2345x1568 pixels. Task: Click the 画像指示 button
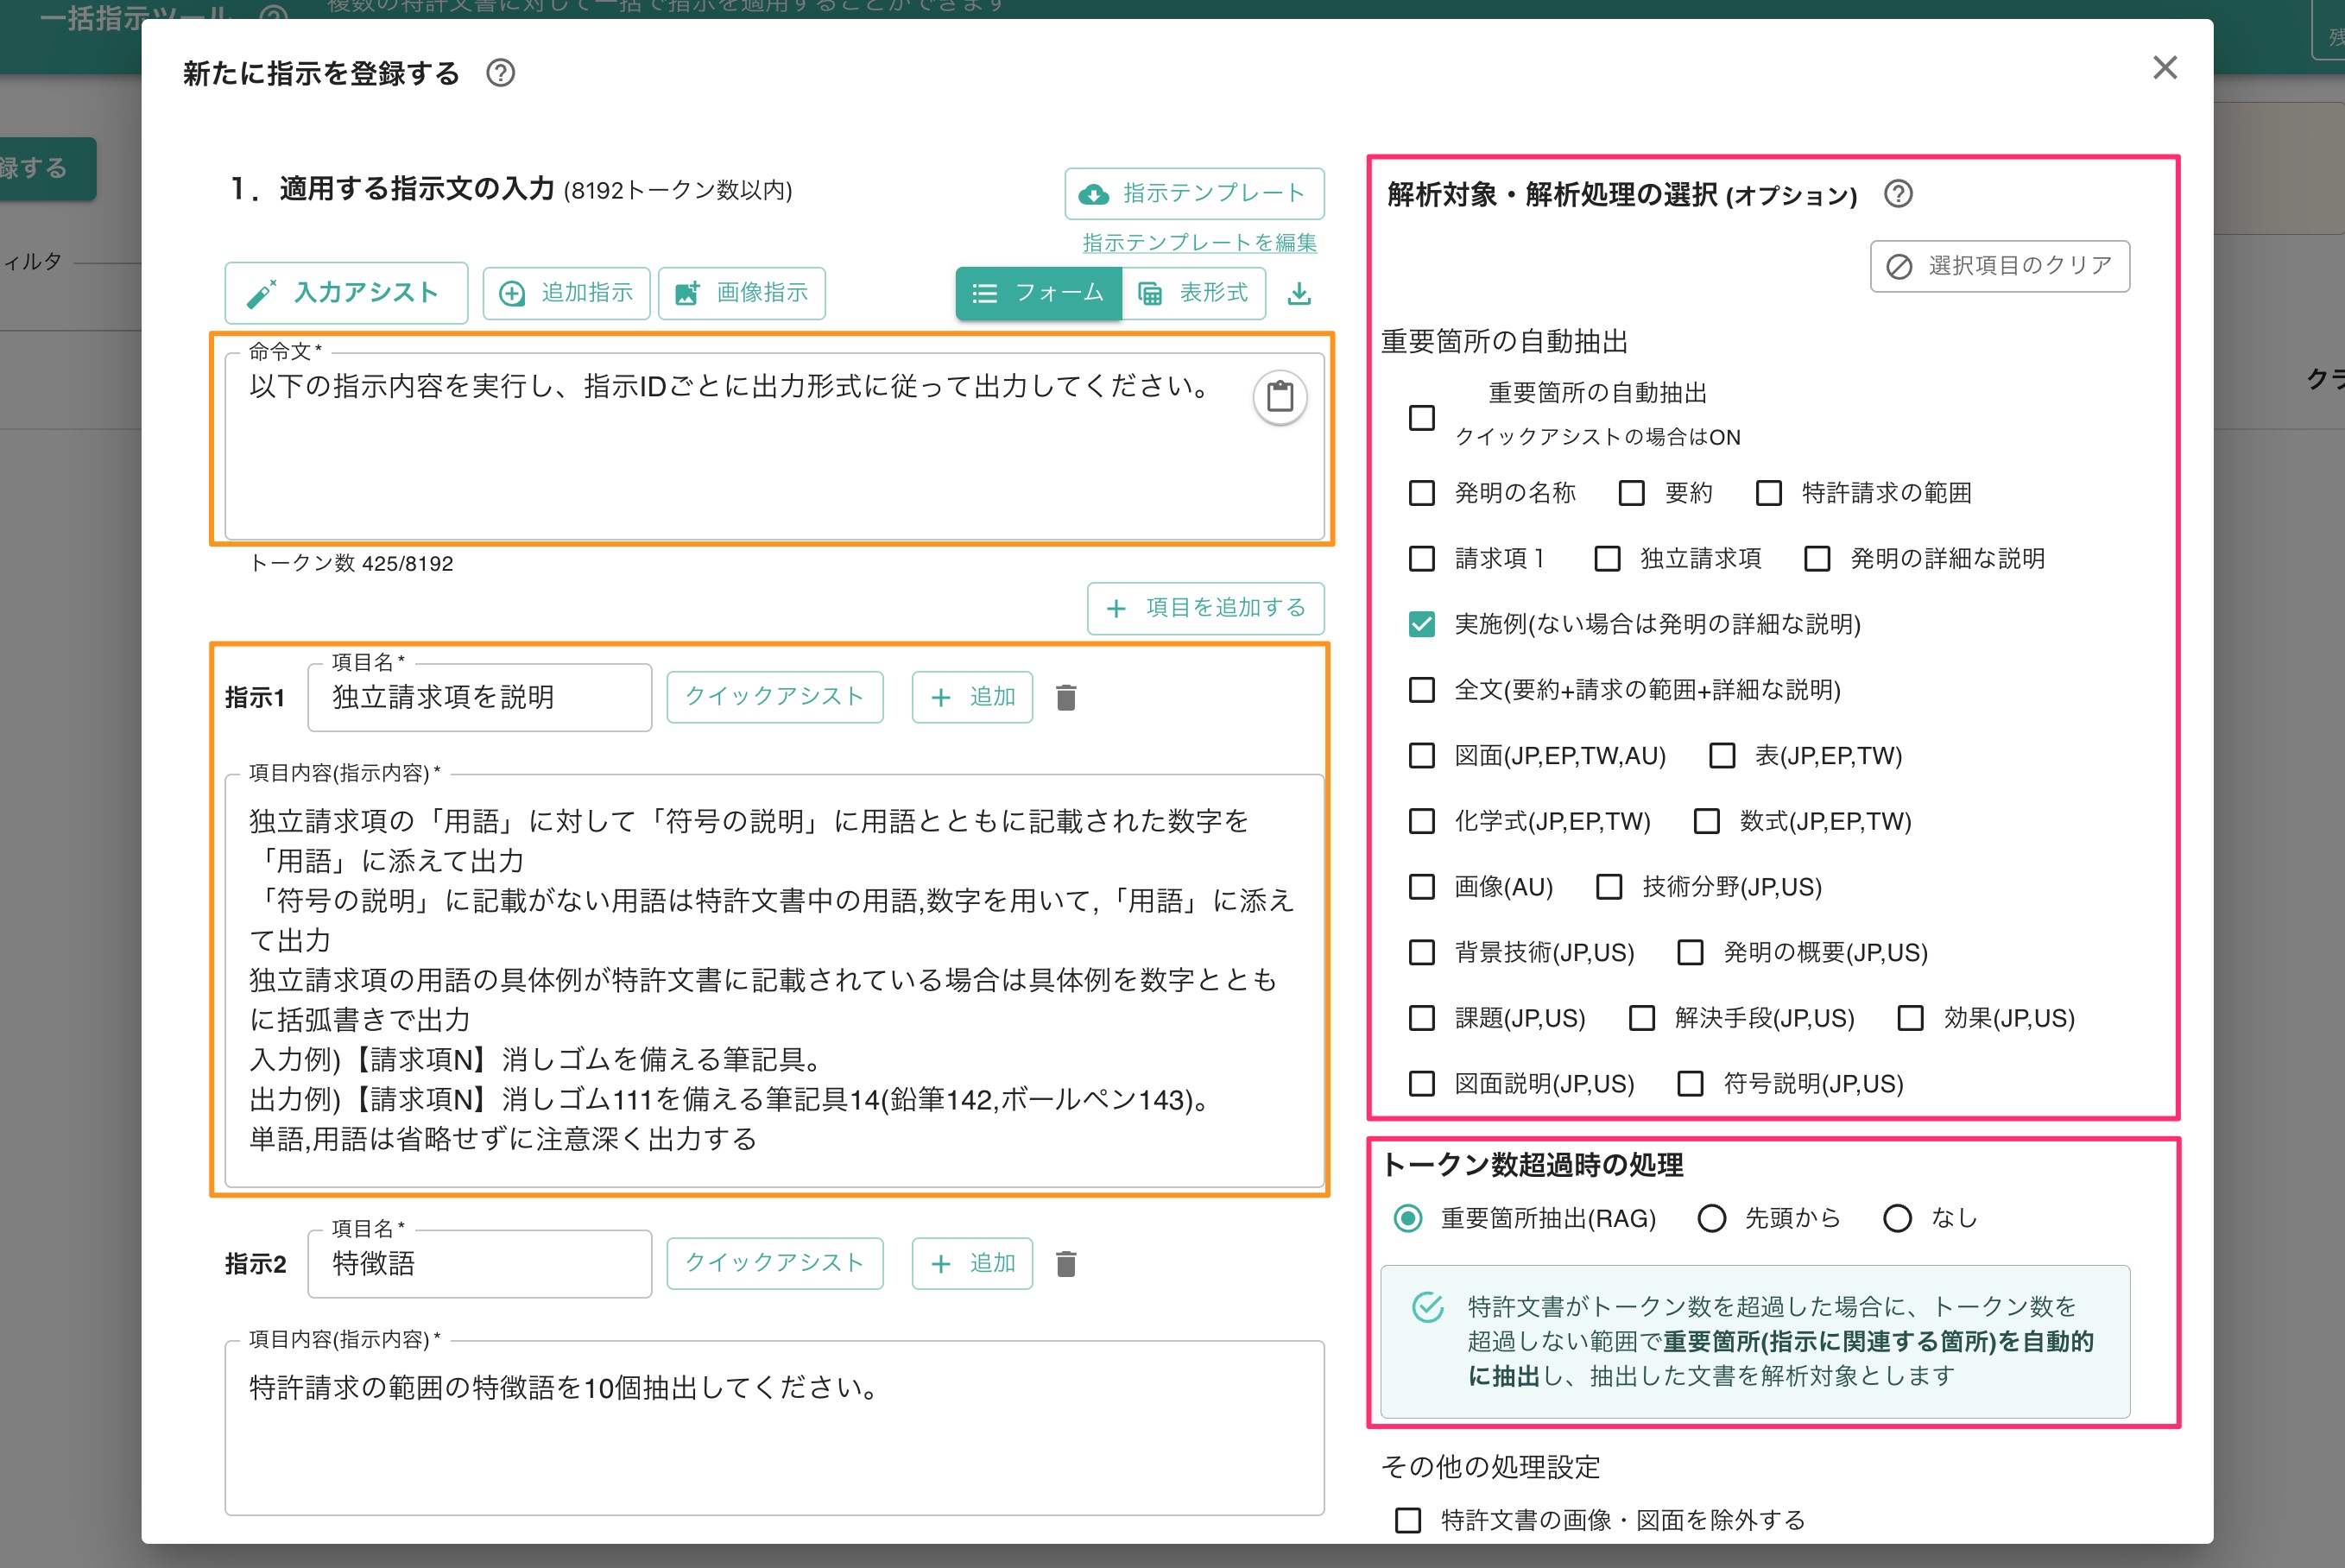[742, 293]
